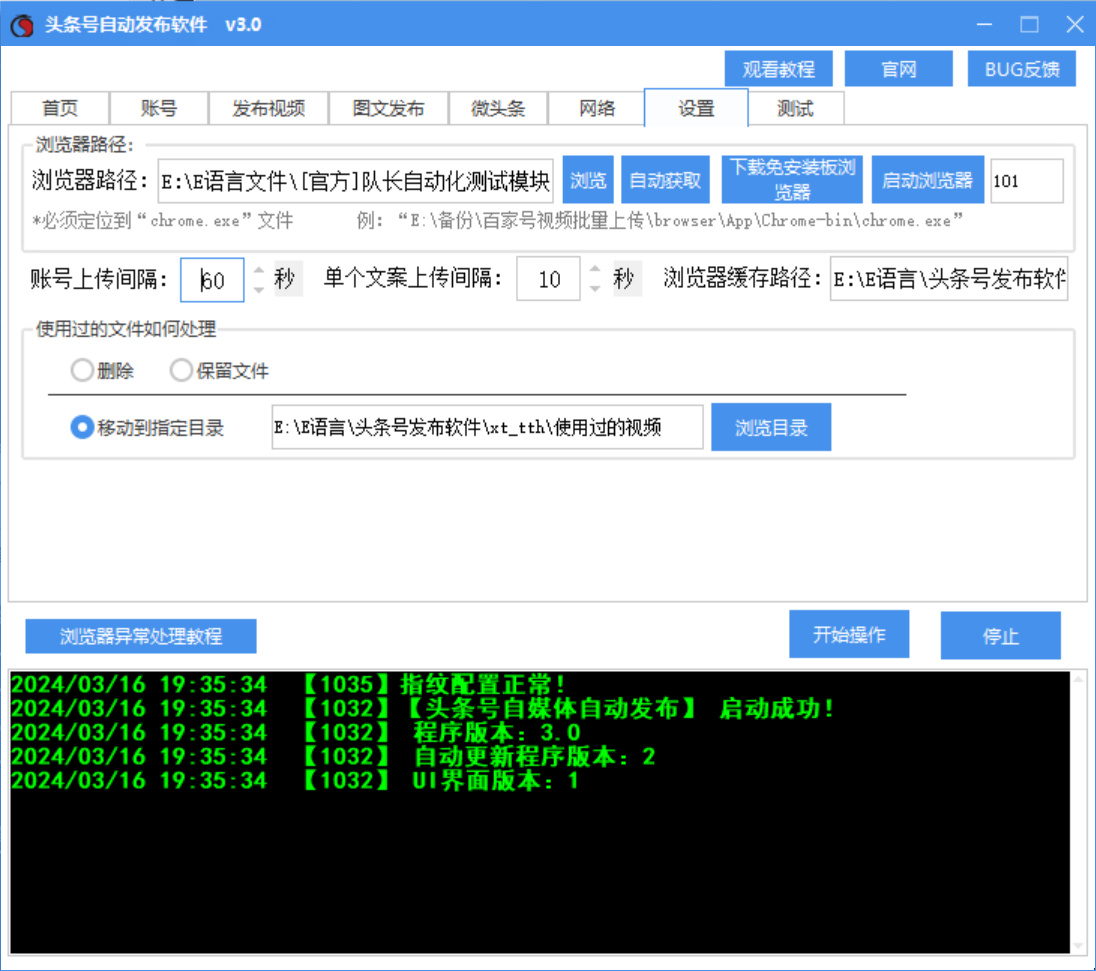Increase 账号上传间隔 with the up arrow
The width and height of the screenshot is (1096, 971).
click(259, 271)
